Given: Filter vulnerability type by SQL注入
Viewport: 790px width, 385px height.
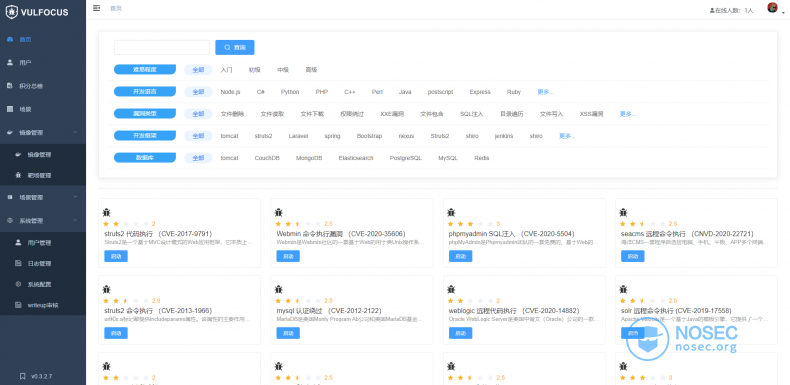Looking at the screenshot, I should (x=472, y=114).
